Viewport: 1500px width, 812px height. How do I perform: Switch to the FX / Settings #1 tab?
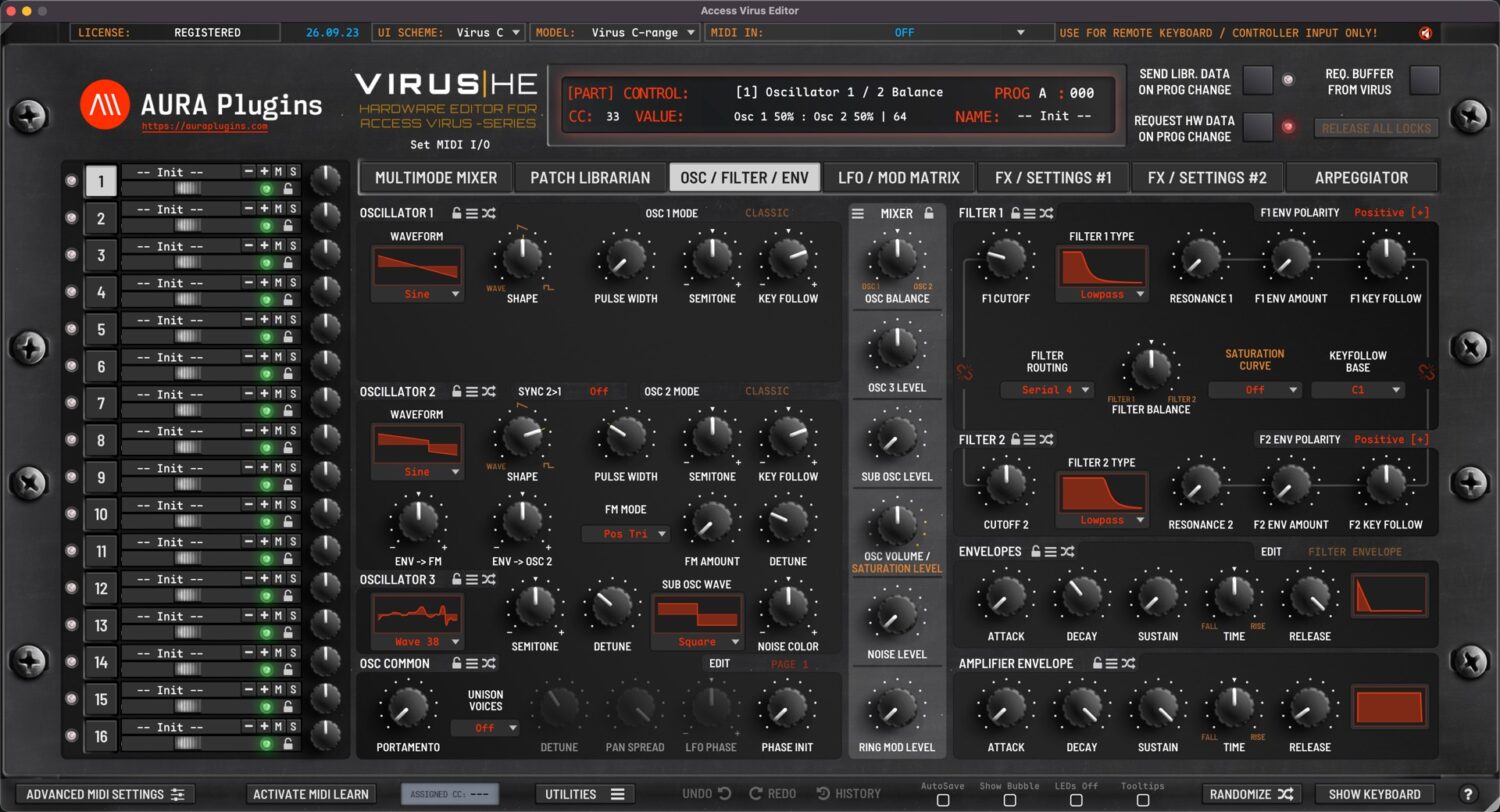(1053, 178)
